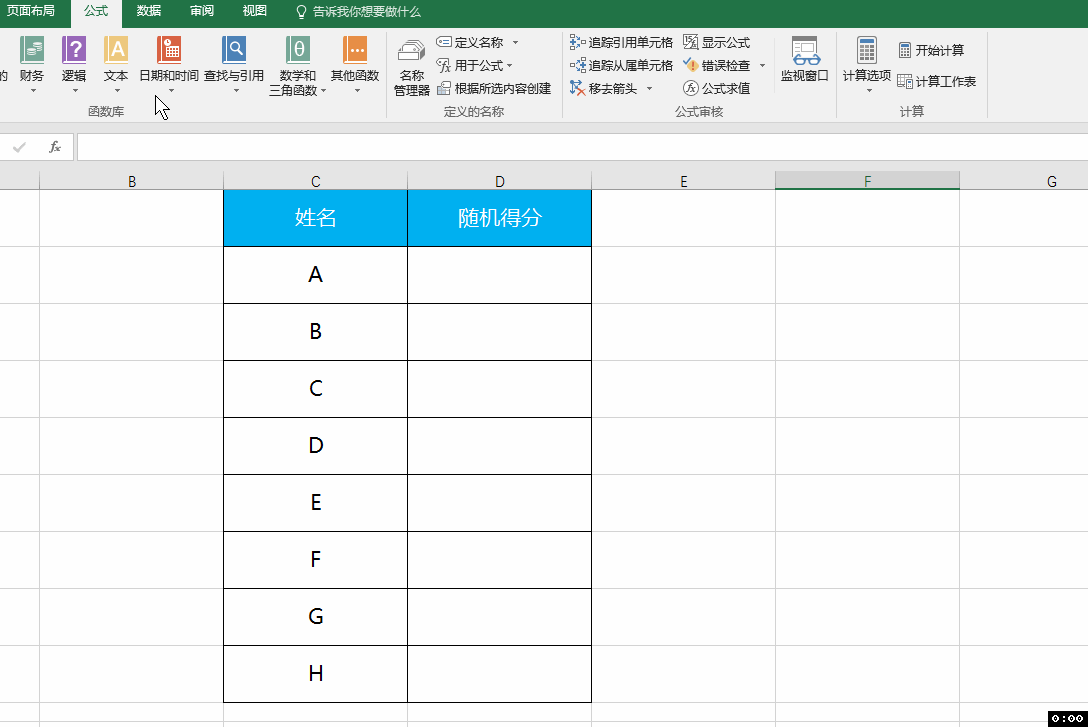1088x727 pixels.
Task: Open the 财务 (Financial) functions icon
Action: coord(32,51)
